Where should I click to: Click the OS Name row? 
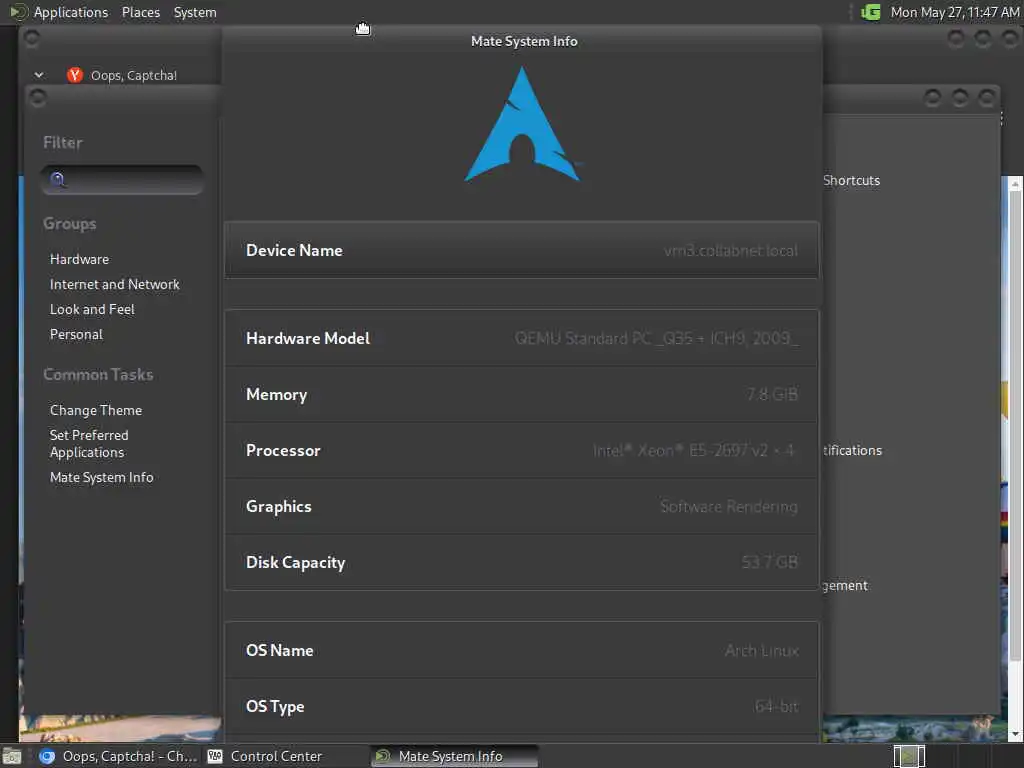(521, 650)
